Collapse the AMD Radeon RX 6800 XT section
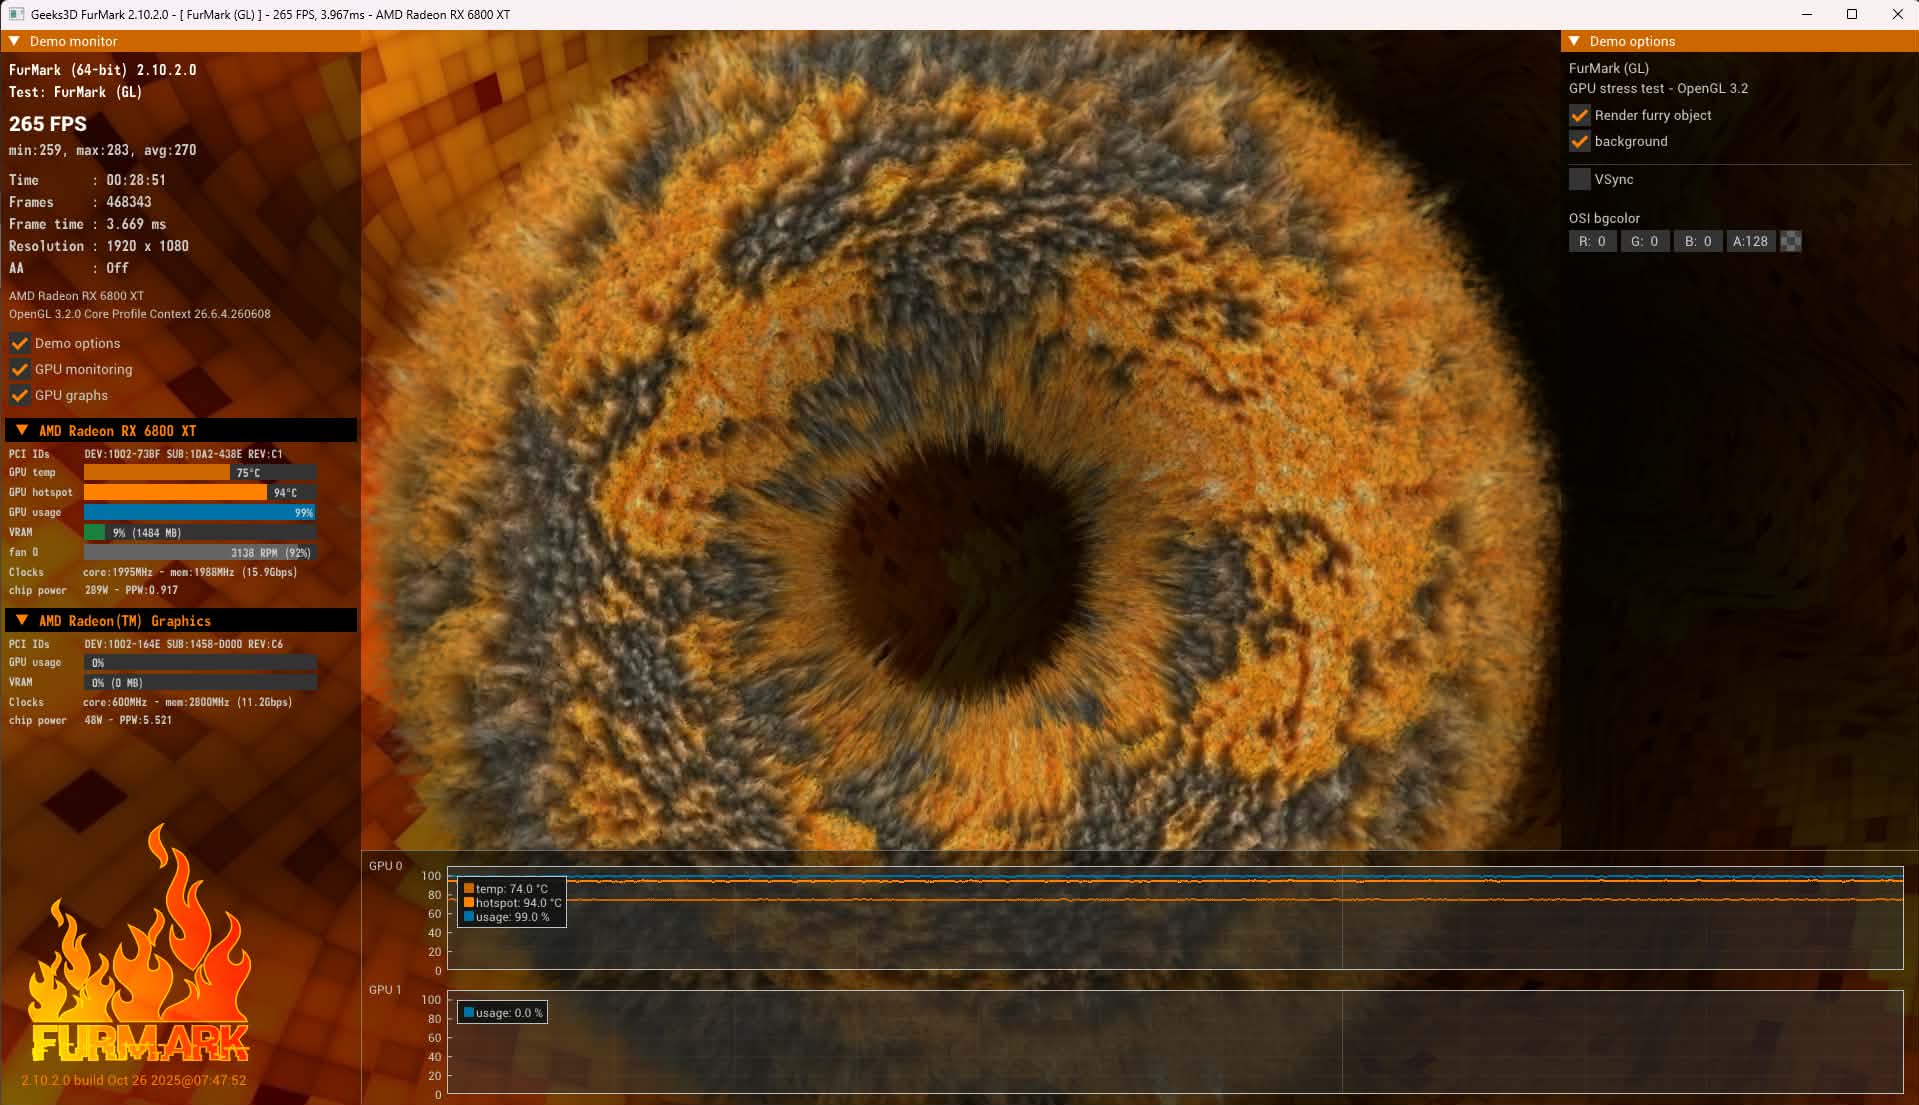The width and height of the screenshot is (1919, 1105). [22, 430]
